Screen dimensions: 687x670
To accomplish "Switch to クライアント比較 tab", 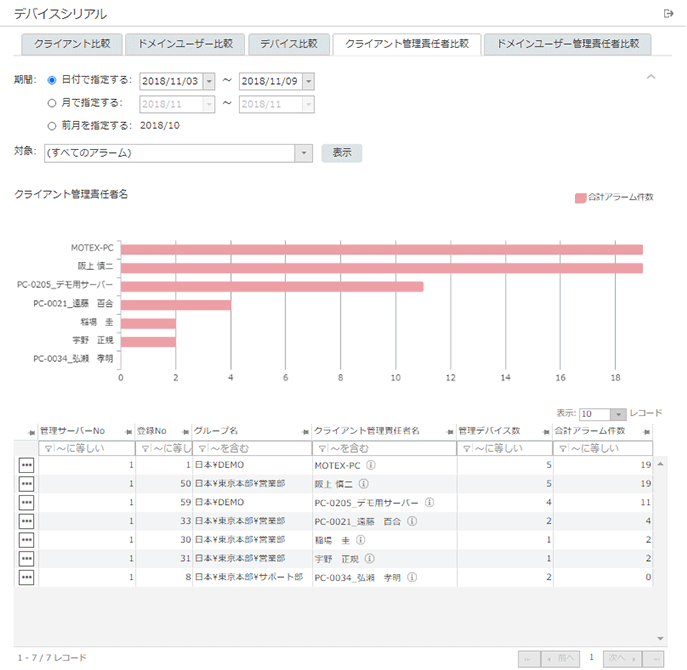I will click(x=72, y=44).
